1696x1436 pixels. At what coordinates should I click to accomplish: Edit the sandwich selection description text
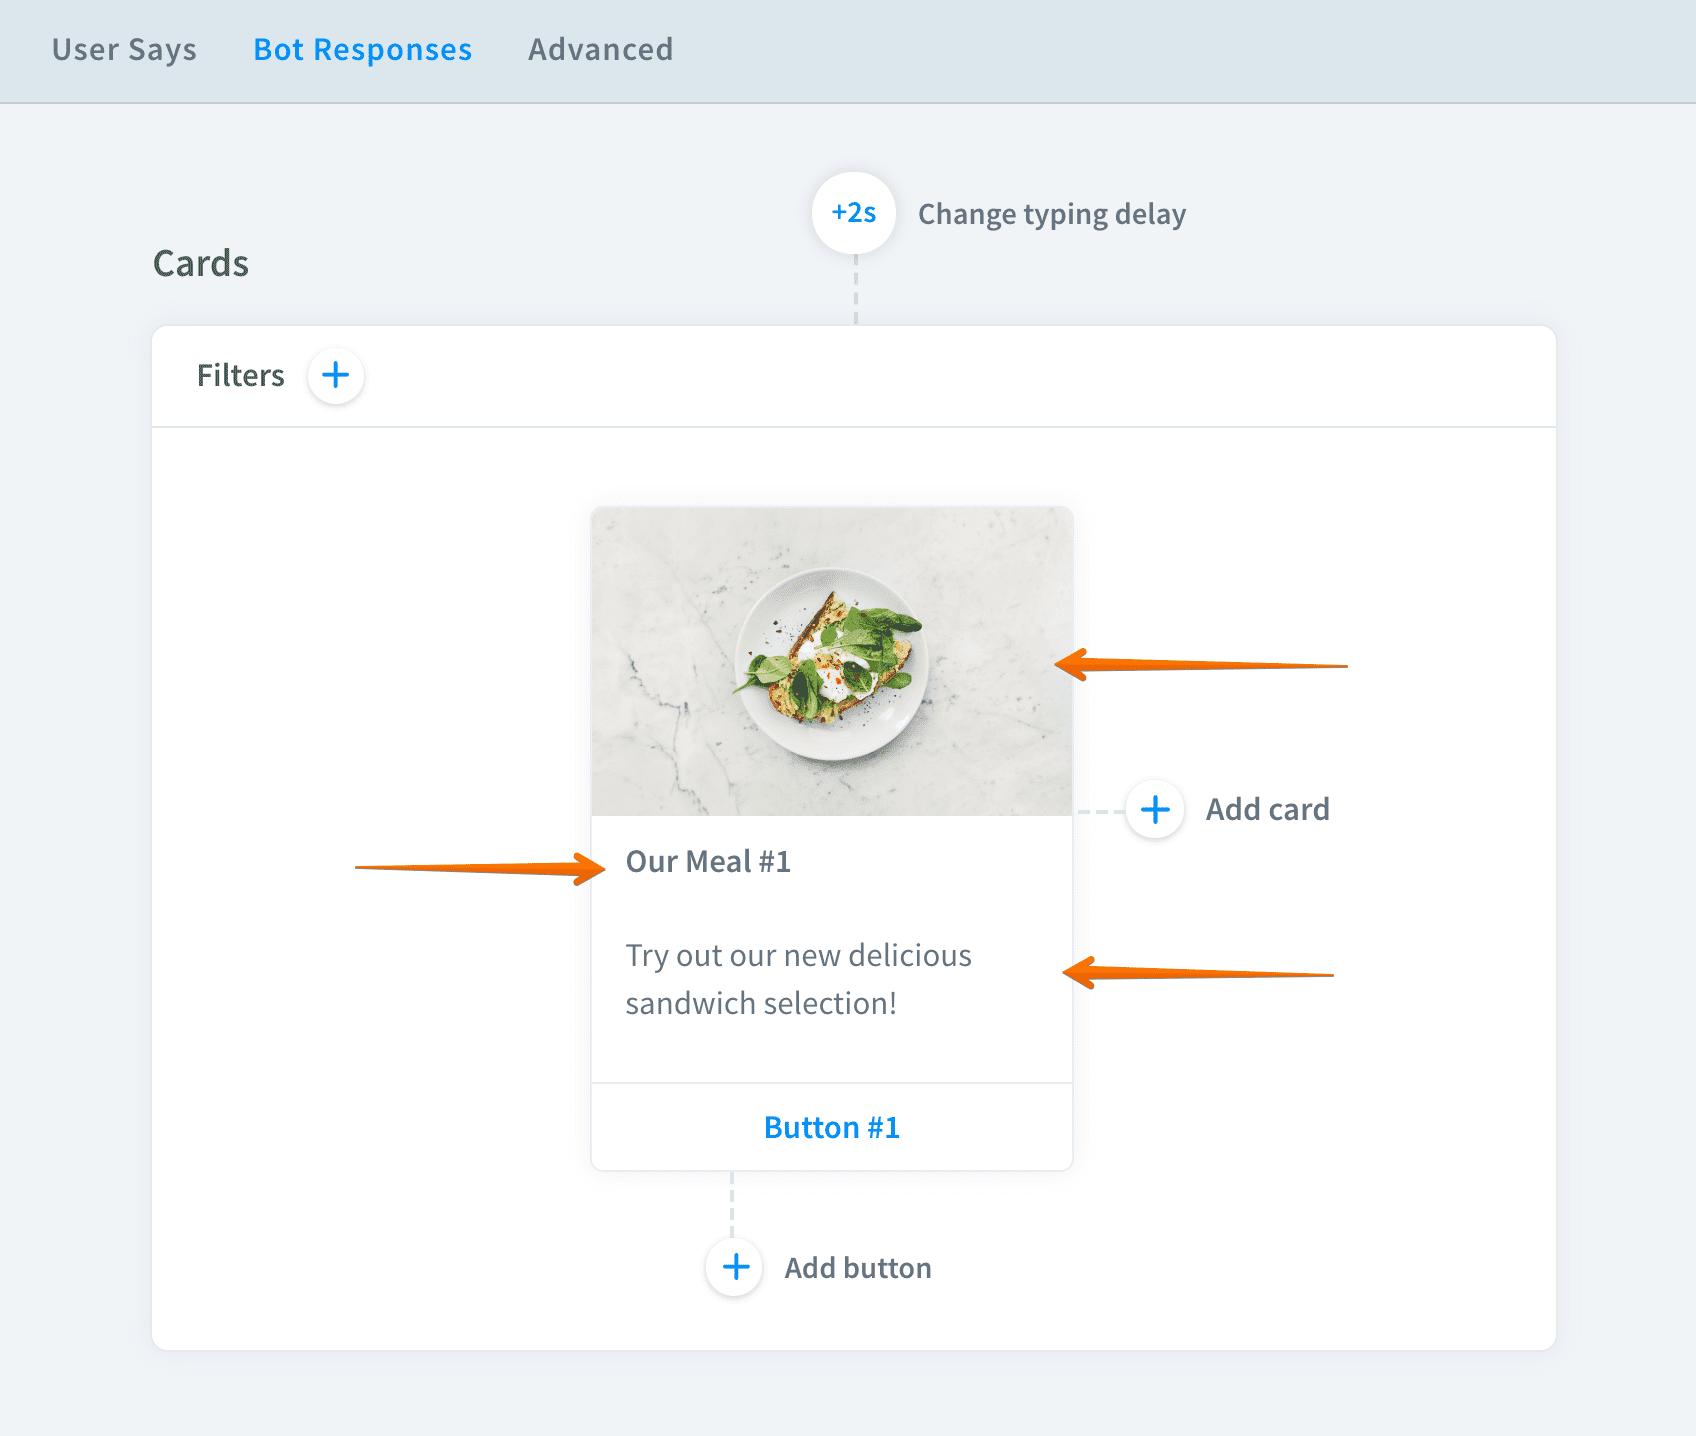point(798,979)
